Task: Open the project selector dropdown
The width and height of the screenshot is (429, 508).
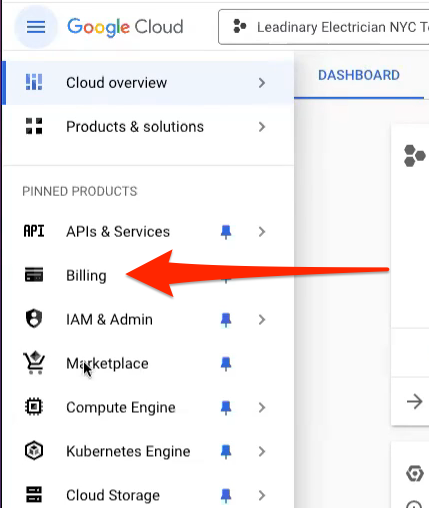Action: coord(323,27)
